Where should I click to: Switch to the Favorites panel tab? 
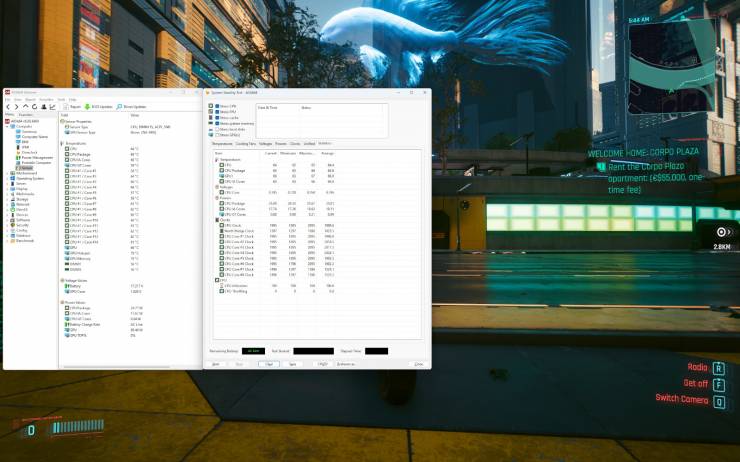tap(25, 115)
